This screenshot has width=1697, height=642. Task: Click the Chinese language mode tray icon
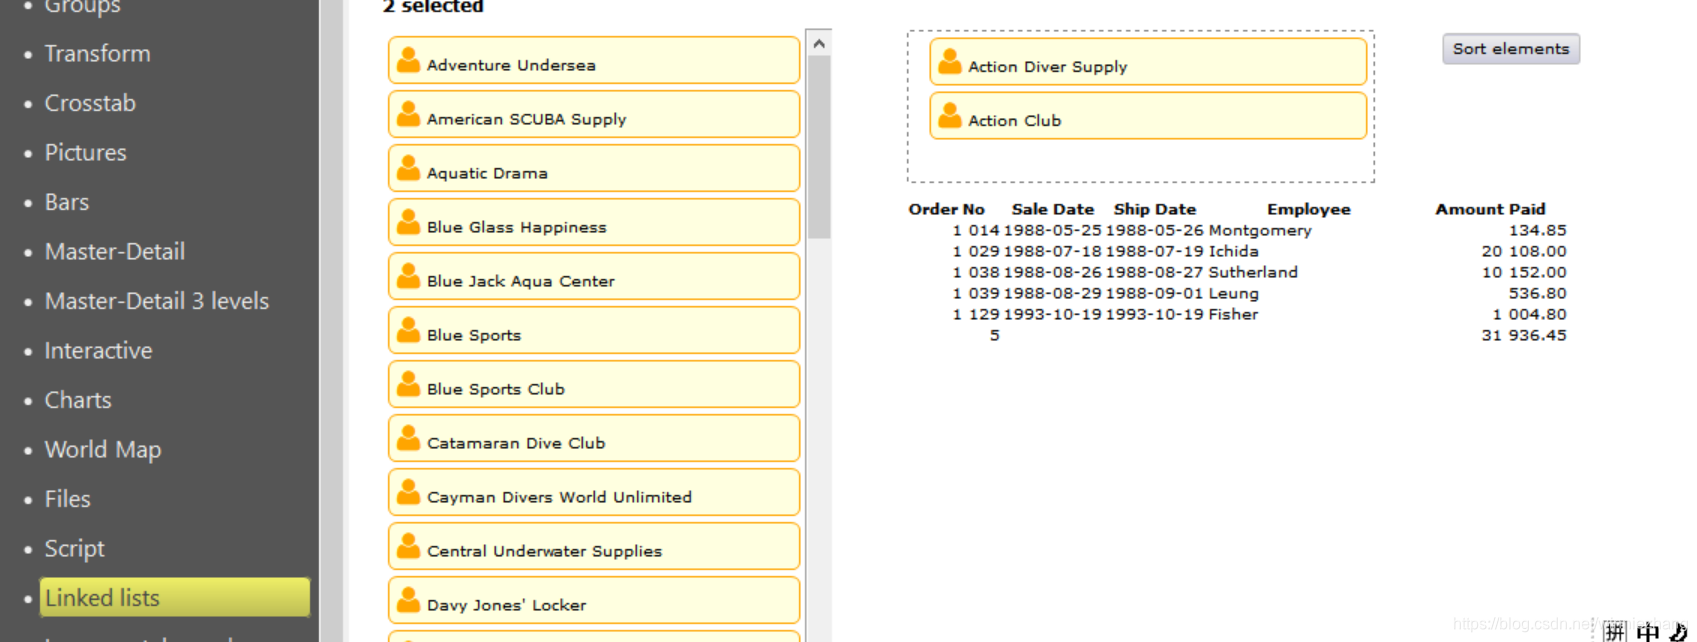(x=1648, y=631)
